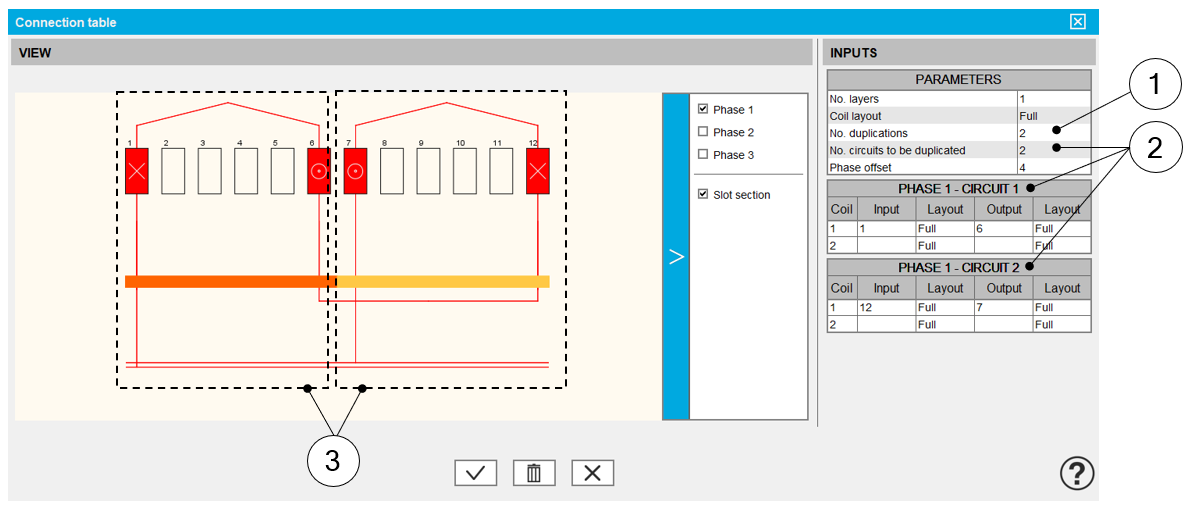Click red slot 7 with dot symbol
The image size is (1195, 511).
(355, 173)
